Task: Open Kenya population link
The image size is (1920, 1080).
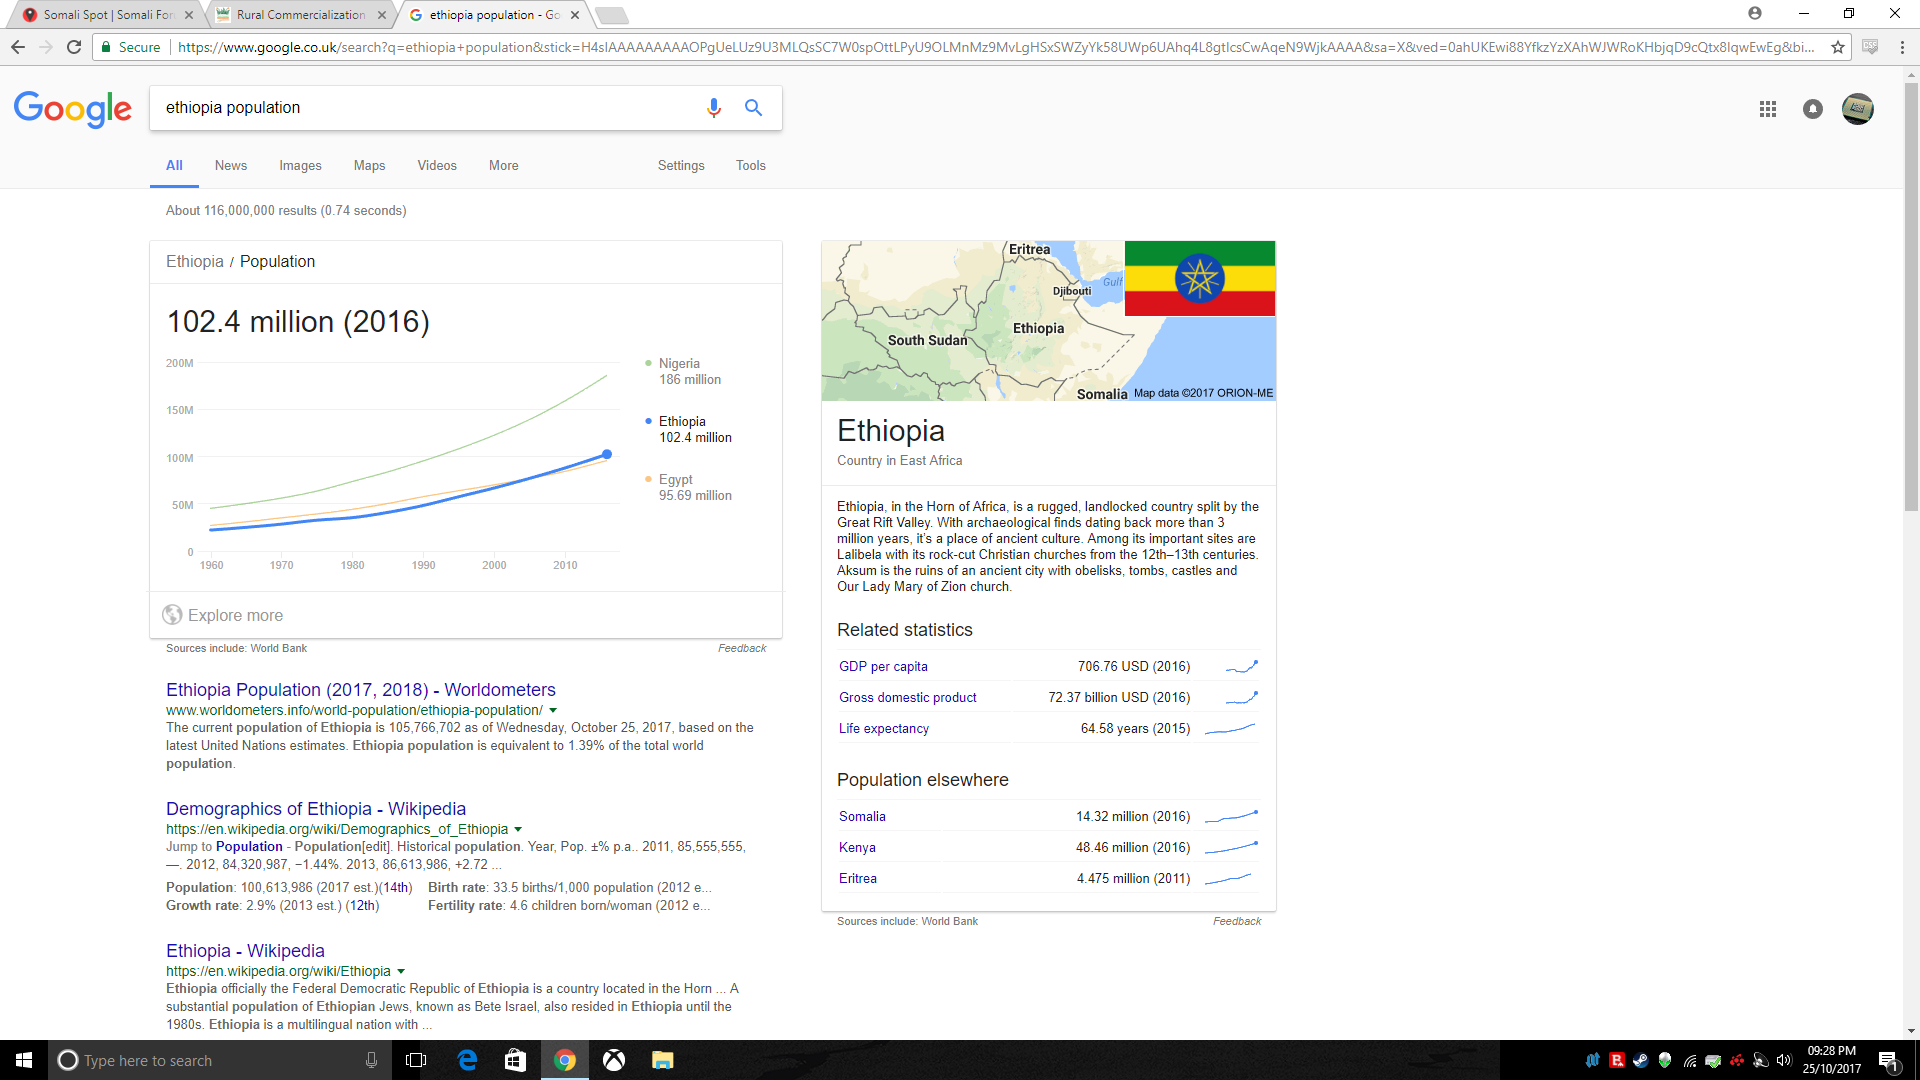Action: (857, 848)
